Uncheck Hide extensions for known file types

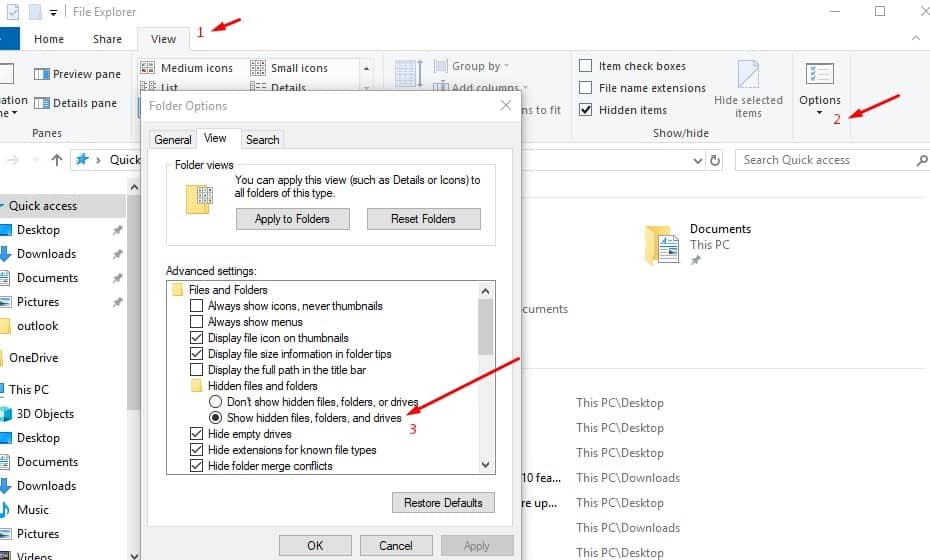(196, 450)
